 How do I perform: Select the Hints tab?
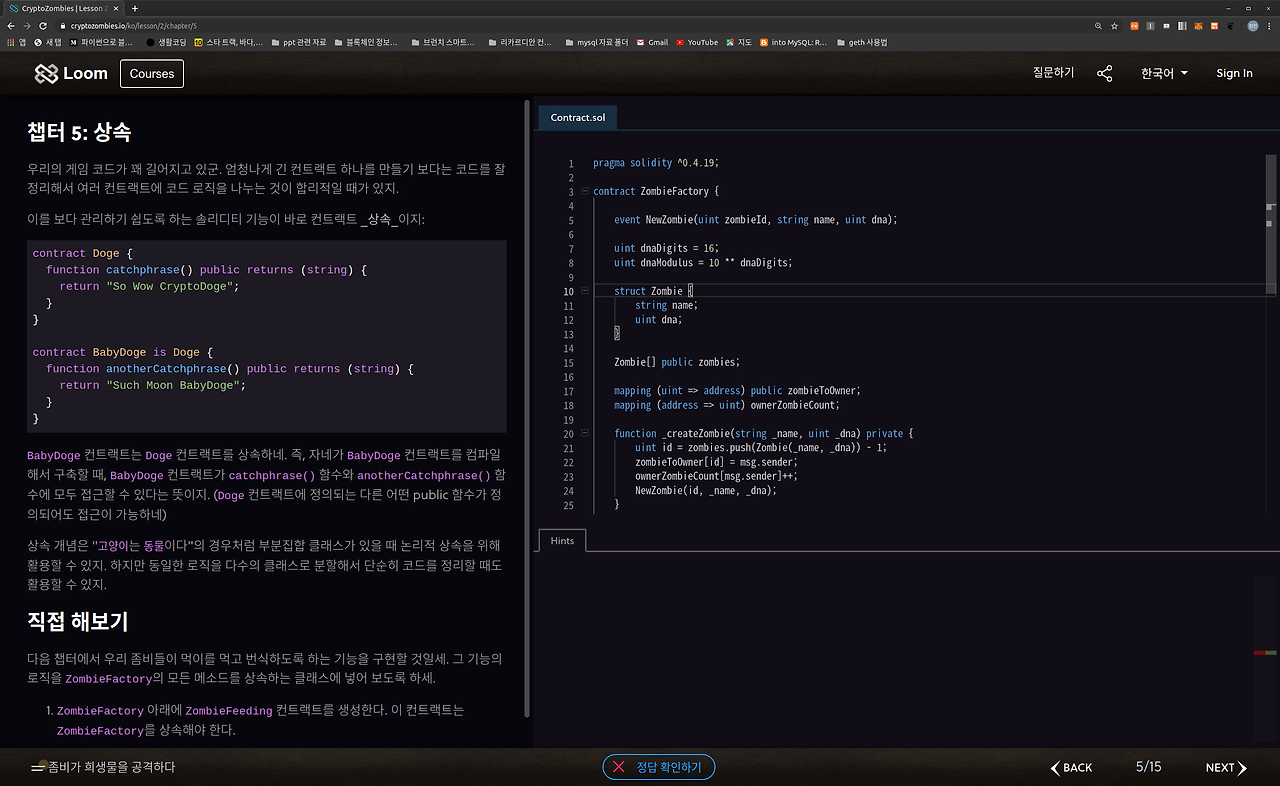click(562, 540)
